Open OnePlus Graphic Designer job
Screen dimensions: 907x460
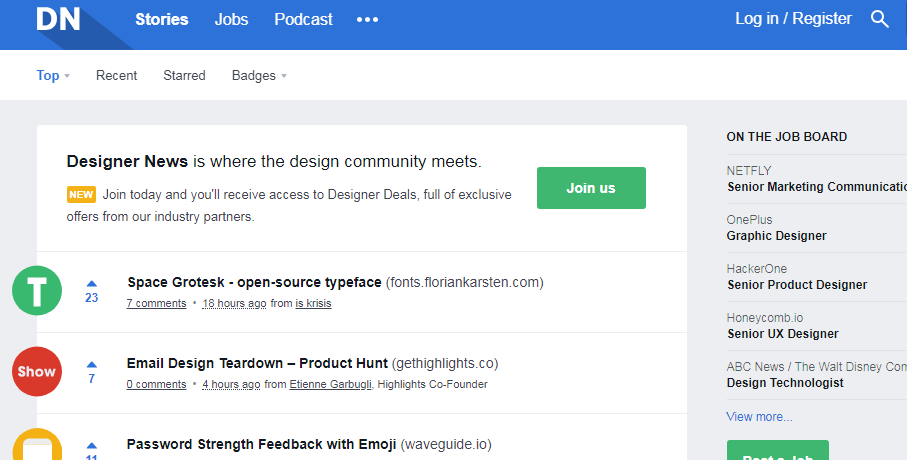coord(776,236)
